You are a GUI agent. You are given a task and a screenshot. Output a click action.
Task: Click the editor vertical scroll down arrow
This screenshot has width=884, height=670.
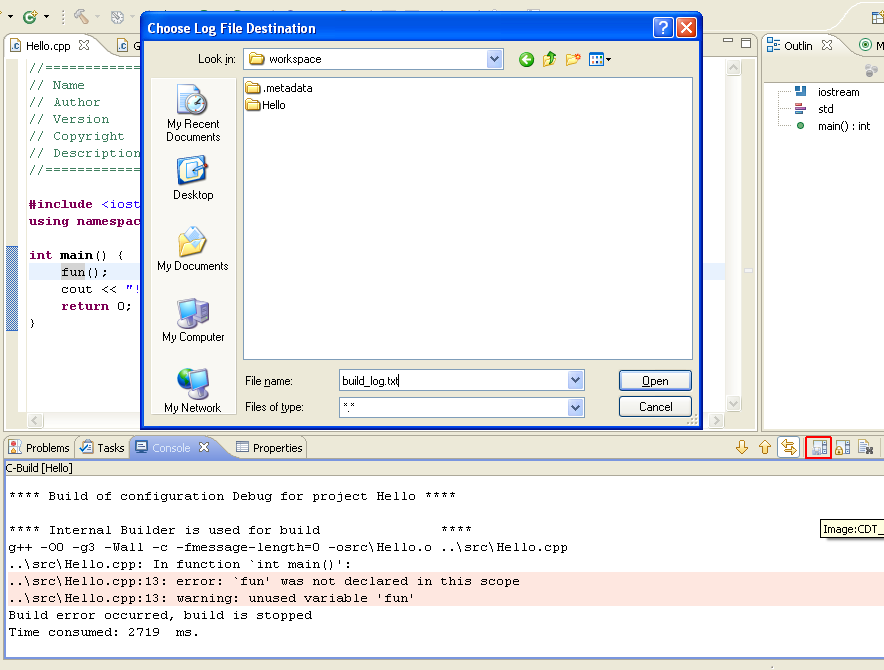coord(733,403)
